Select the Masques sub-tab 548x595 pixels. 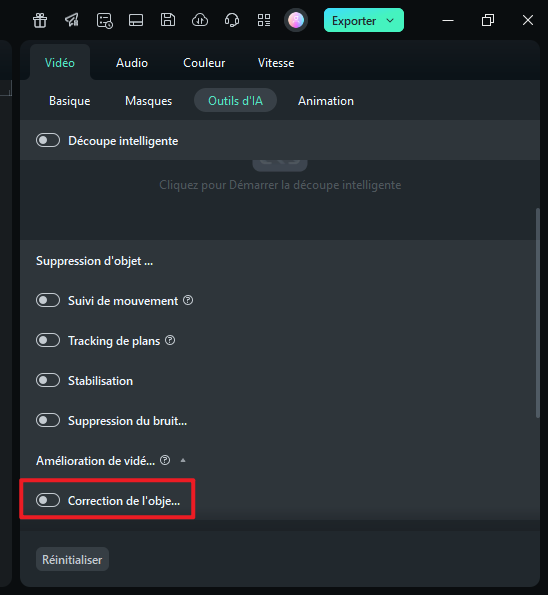148,101
